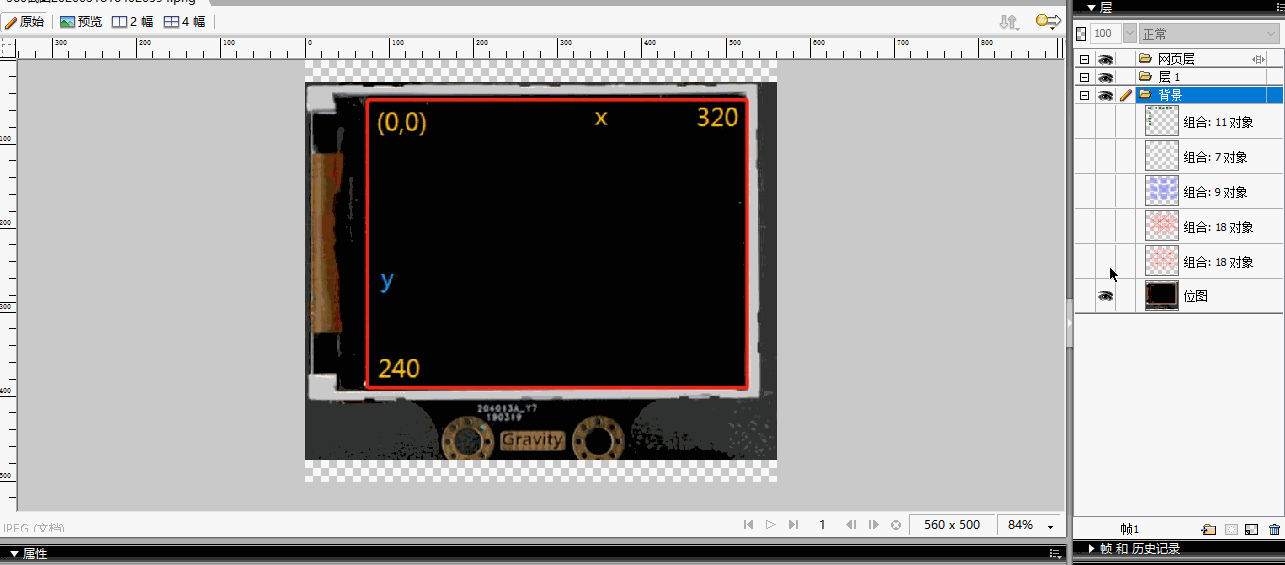Open the quick export button in the document toolbar

click(1047, 21)
